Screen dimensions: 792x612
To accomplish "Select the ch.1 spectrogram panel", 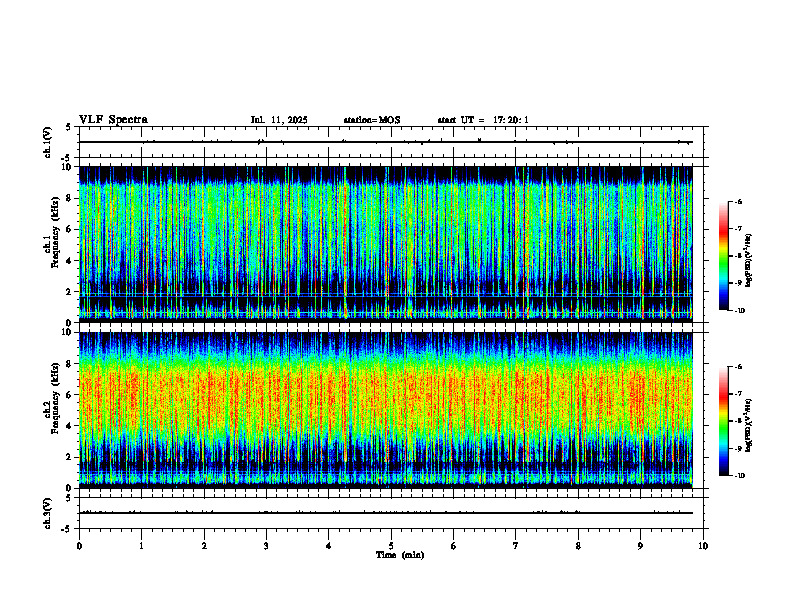I will (x=386, y=244).
